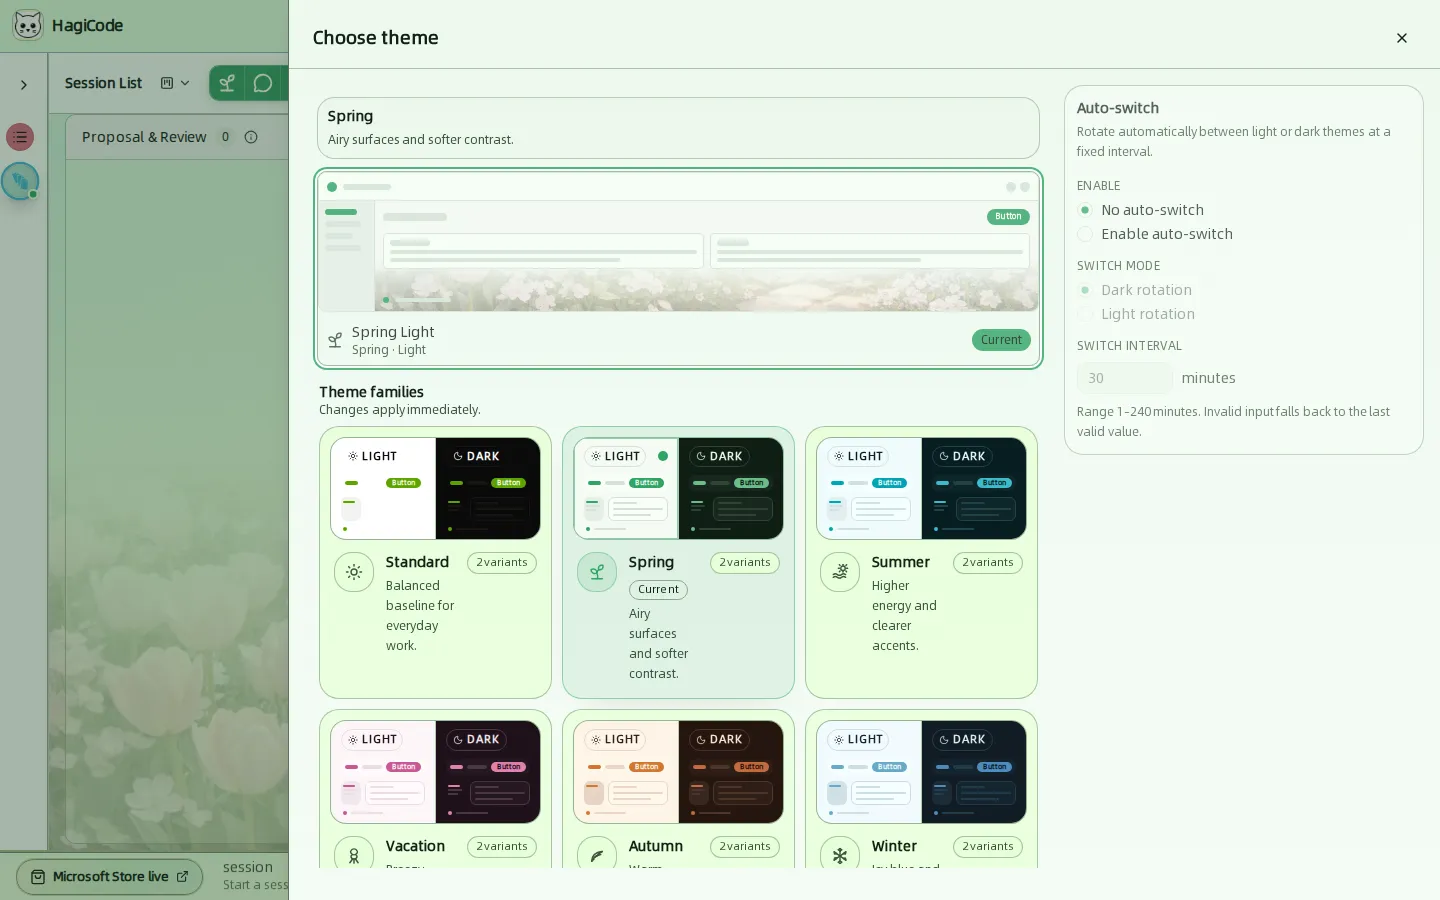Open the Proposal & Review tab
This screenshot has width=1440, height=900.
tap(144, 137)
